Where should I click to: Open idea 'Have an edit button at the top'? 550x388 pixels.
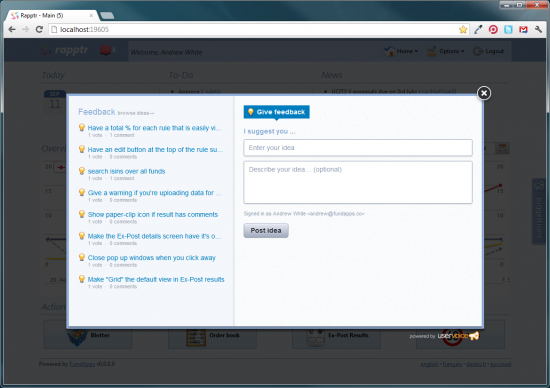(155, 150)
